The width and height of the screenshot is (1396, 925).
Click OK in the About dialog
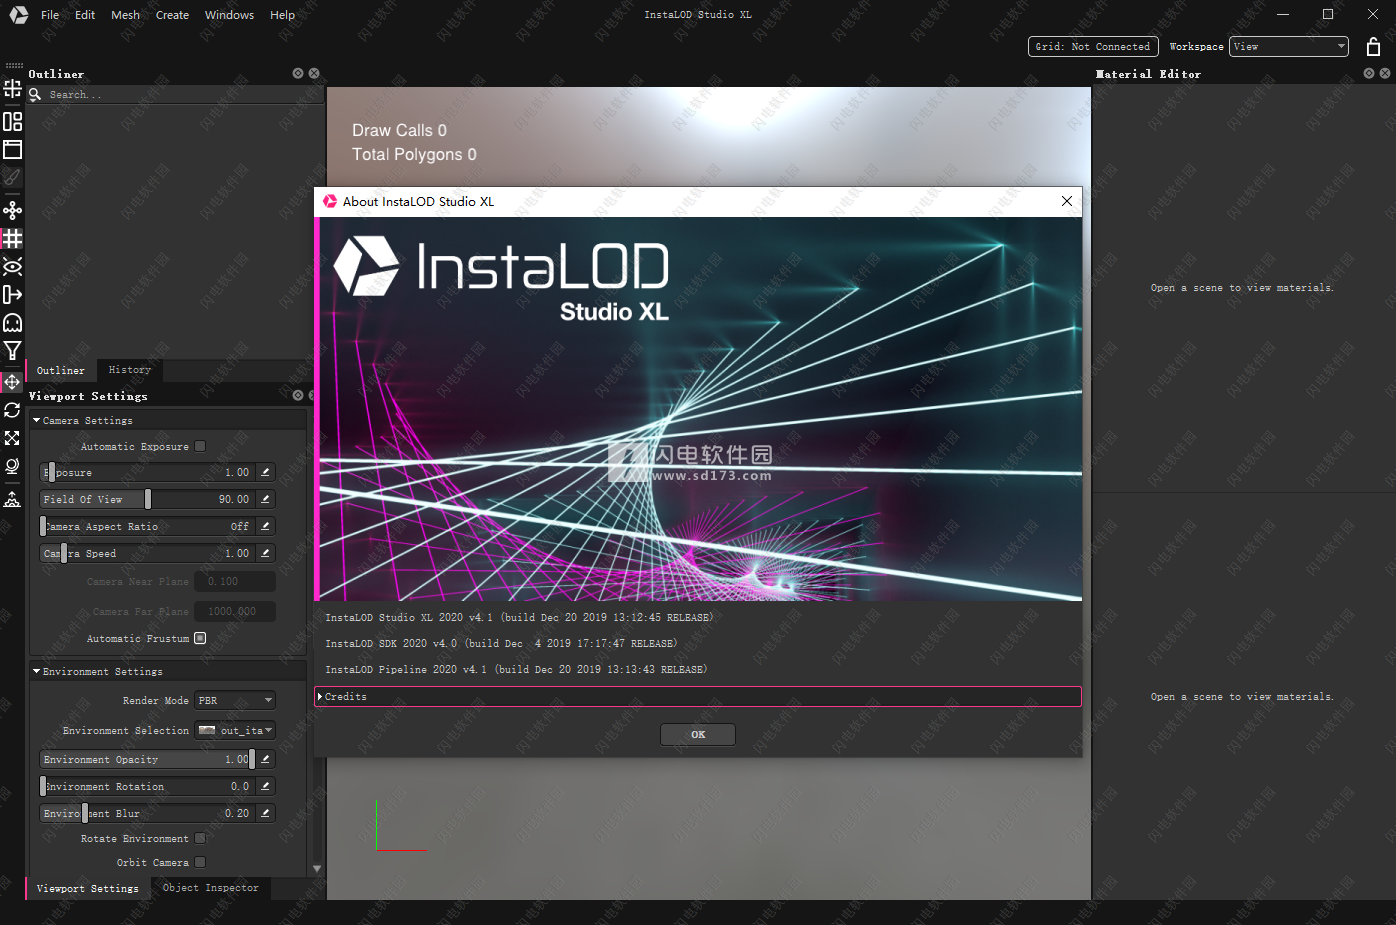pyautogui.click(x=698, y=734)
